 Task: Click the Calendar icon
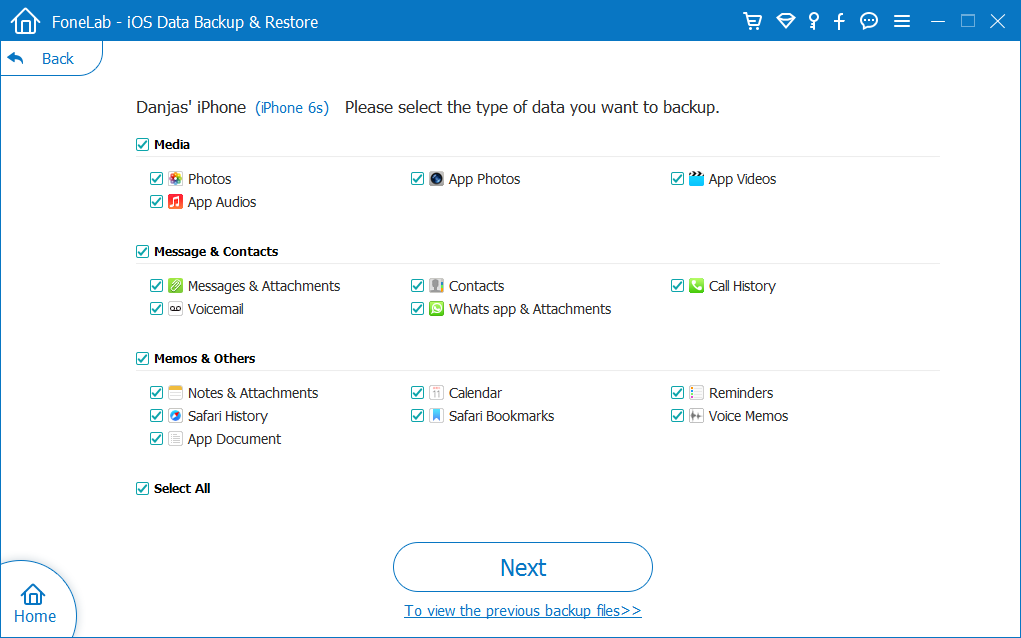pyautogui.click(x=436, y=392)
